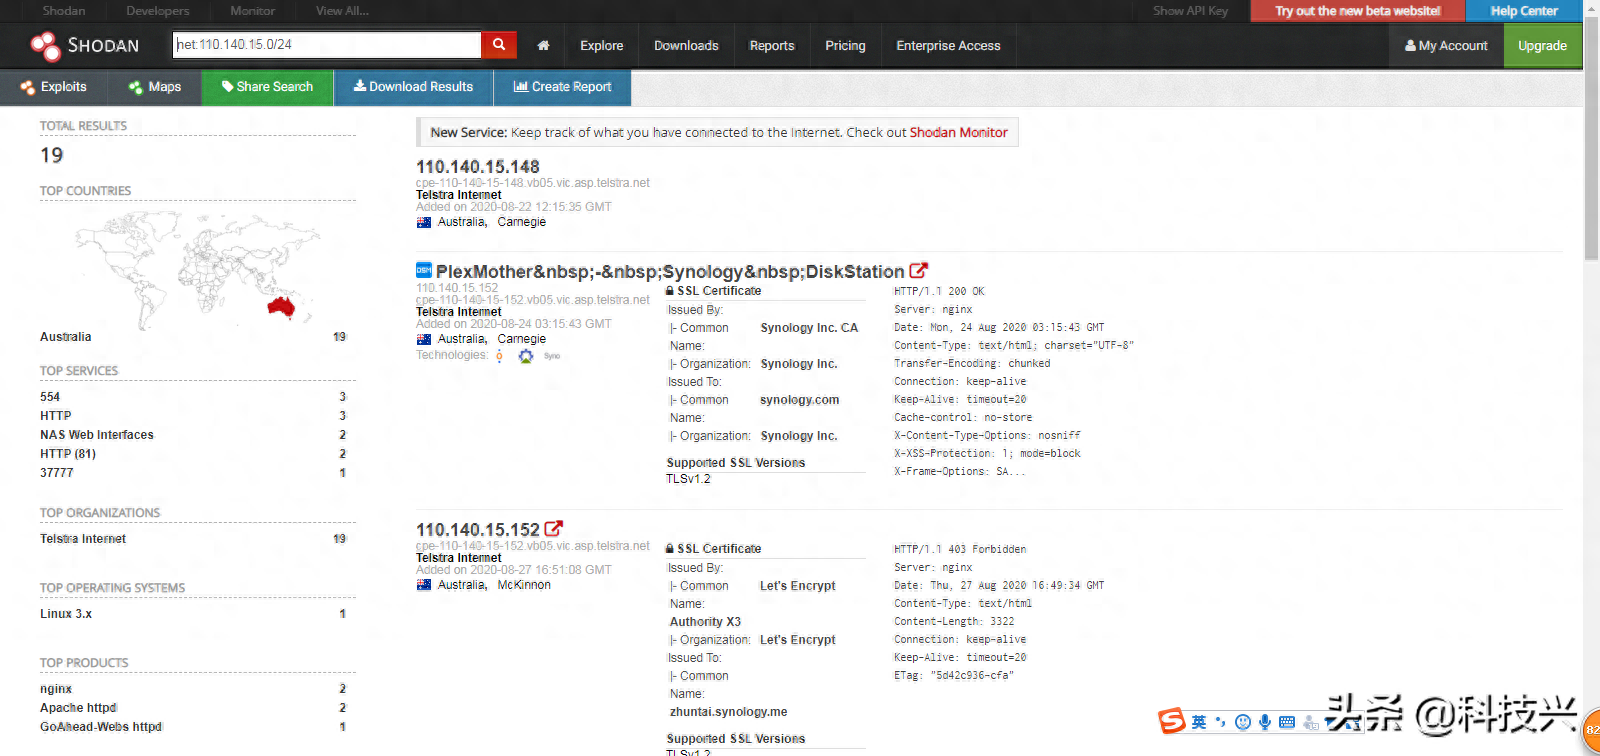Click Download Results button
The width and height of the screenshot is (1600, 756).
pos(413,87)
